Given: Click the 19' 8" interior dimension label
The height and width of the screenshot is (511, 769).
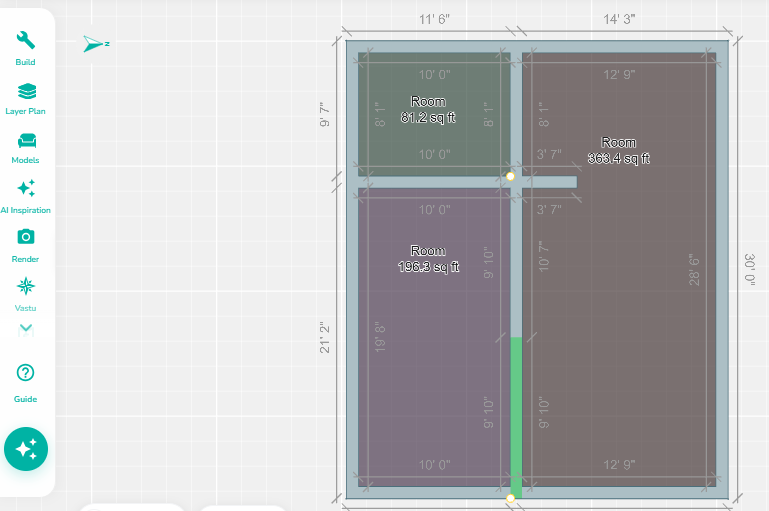Looking at the screenshot, I should (x=380, y=337).
